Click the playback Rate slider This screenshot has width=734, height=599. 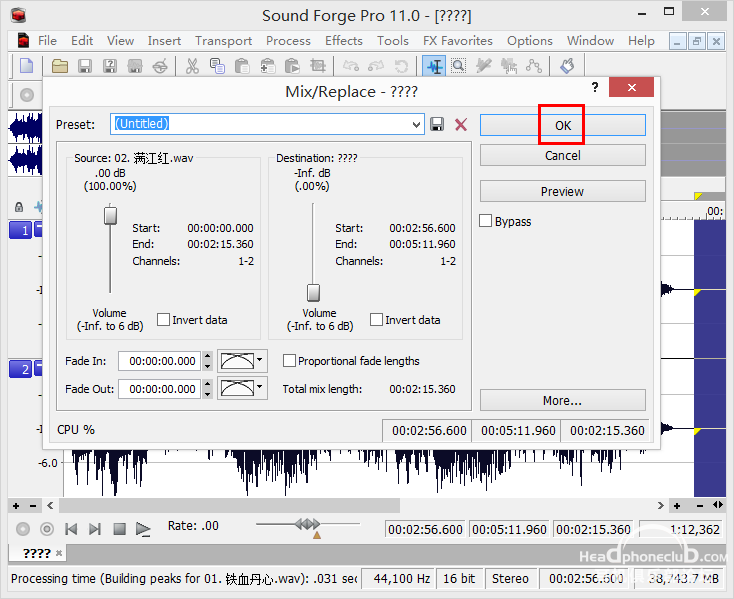click(x=308, y=524)
